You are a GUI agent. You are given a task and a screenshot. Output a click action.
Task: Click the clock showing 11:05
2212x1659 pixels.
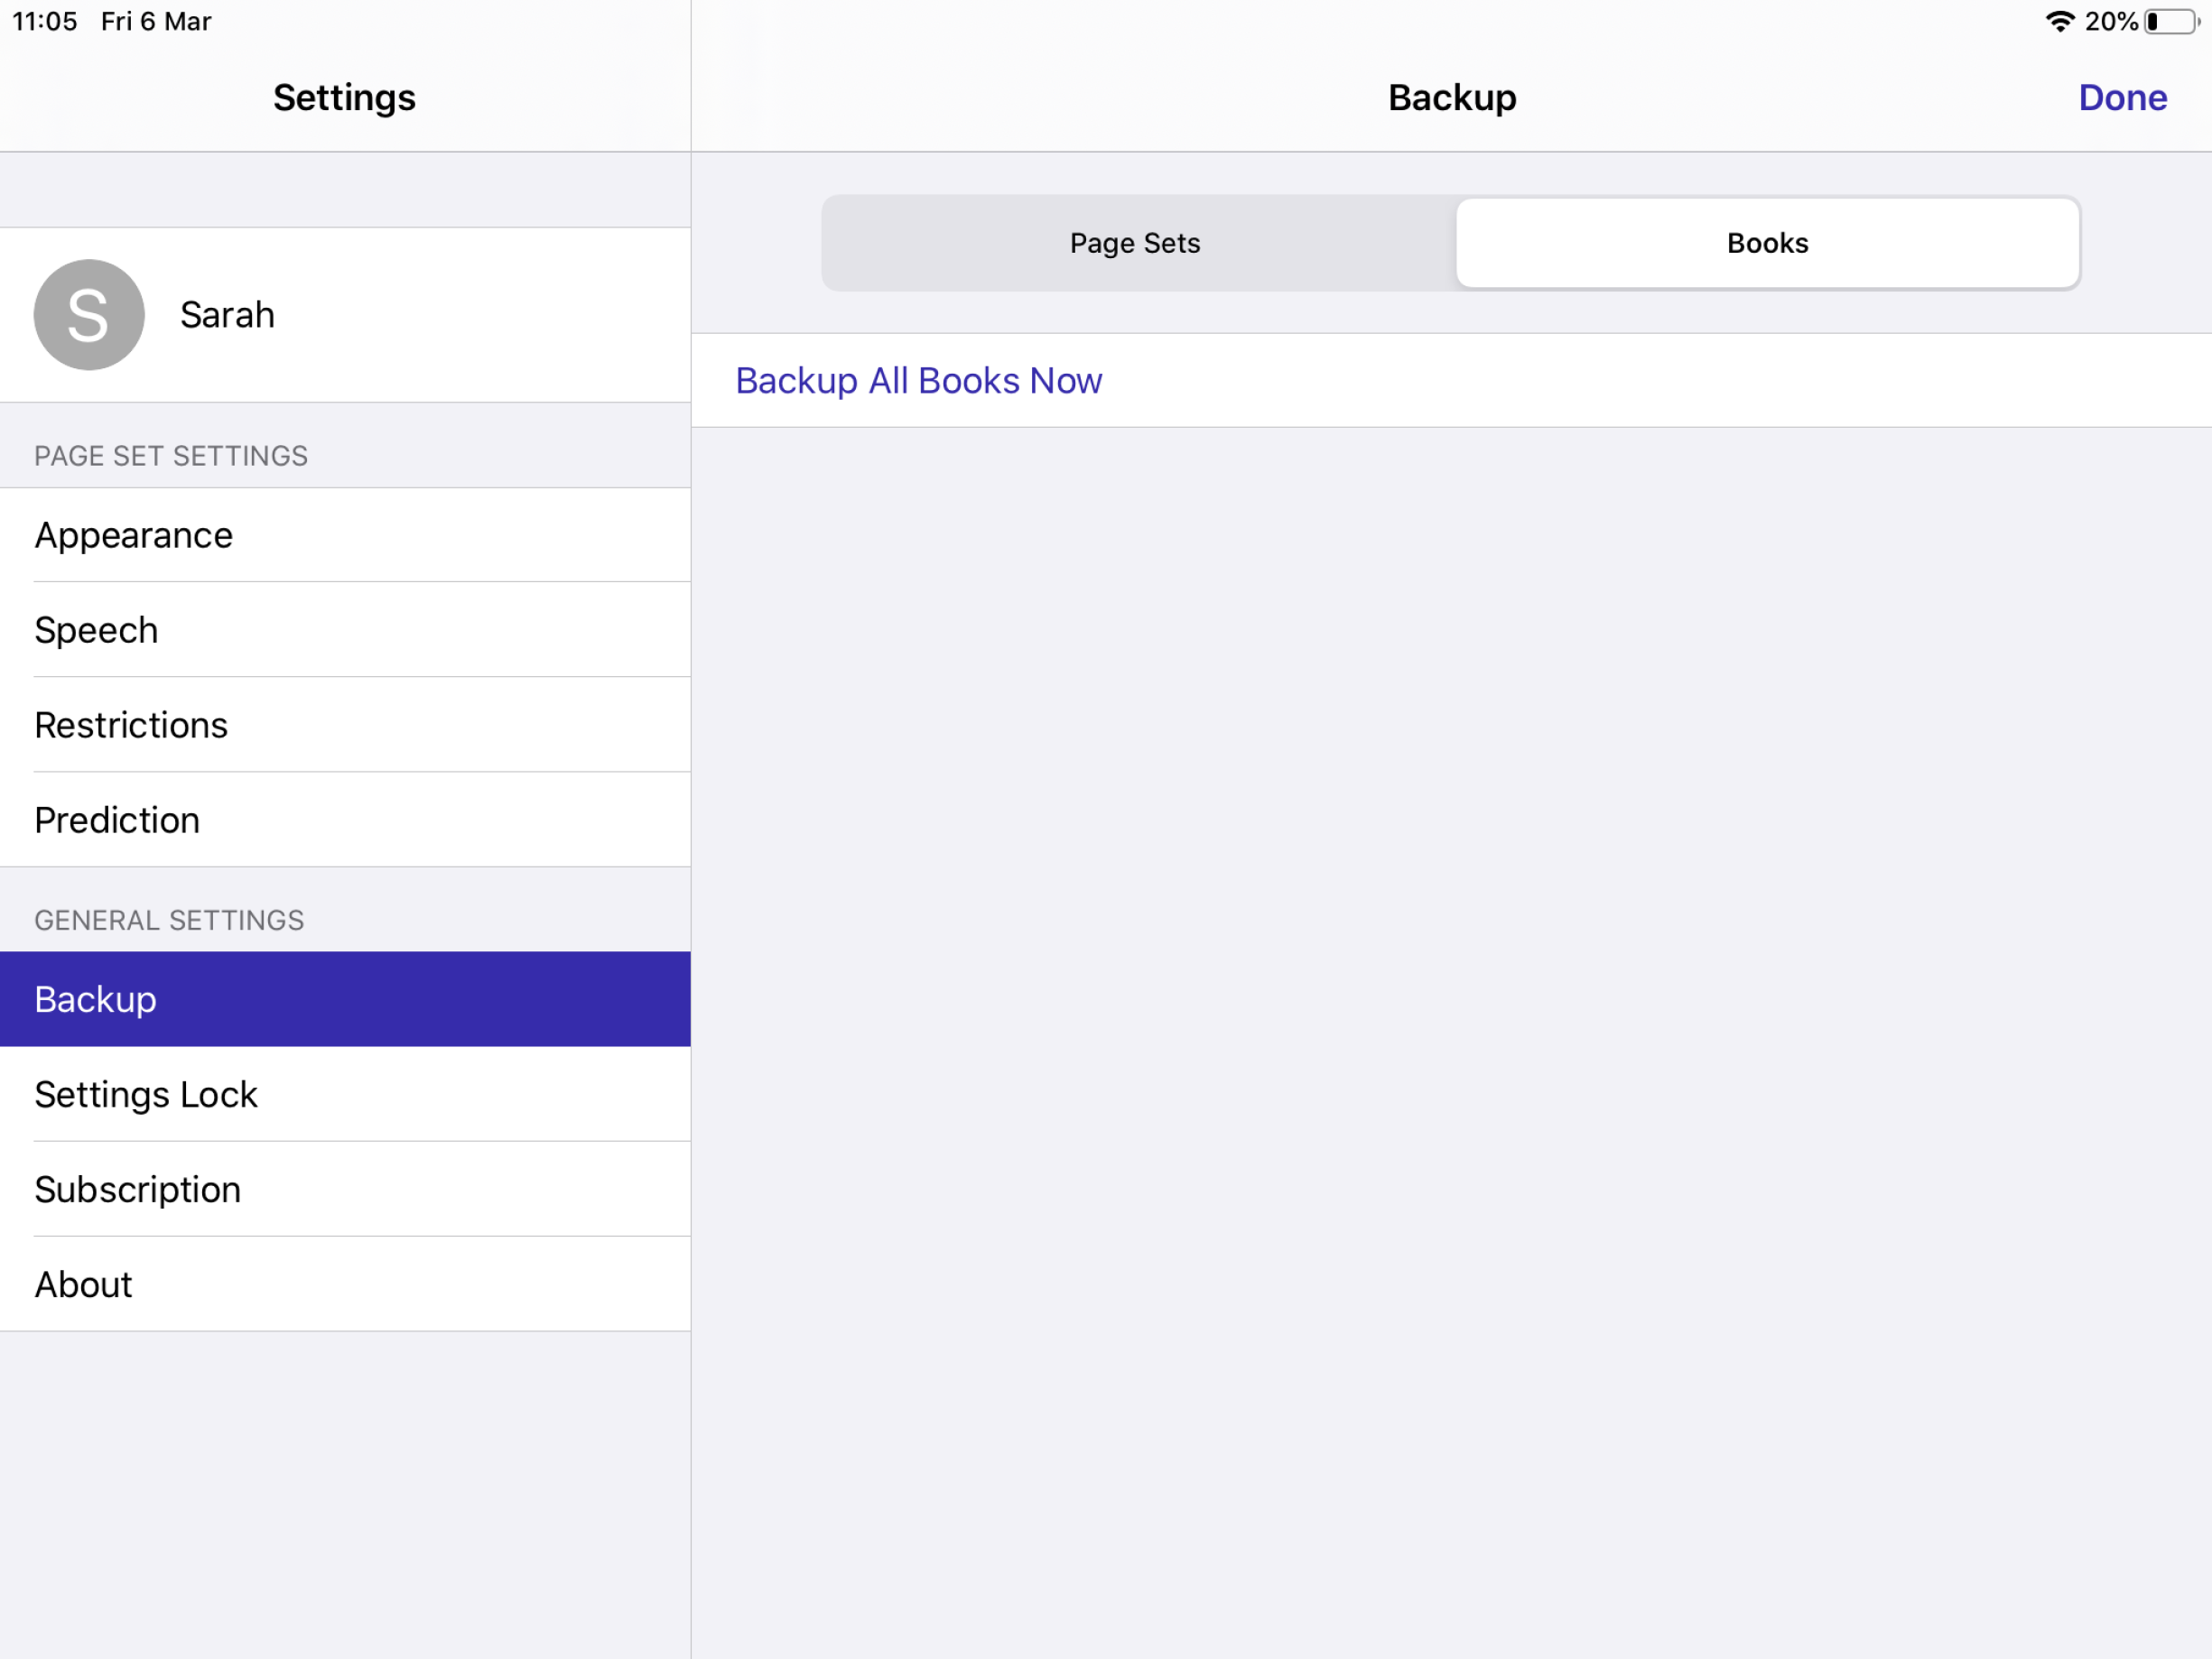[44, 20]
